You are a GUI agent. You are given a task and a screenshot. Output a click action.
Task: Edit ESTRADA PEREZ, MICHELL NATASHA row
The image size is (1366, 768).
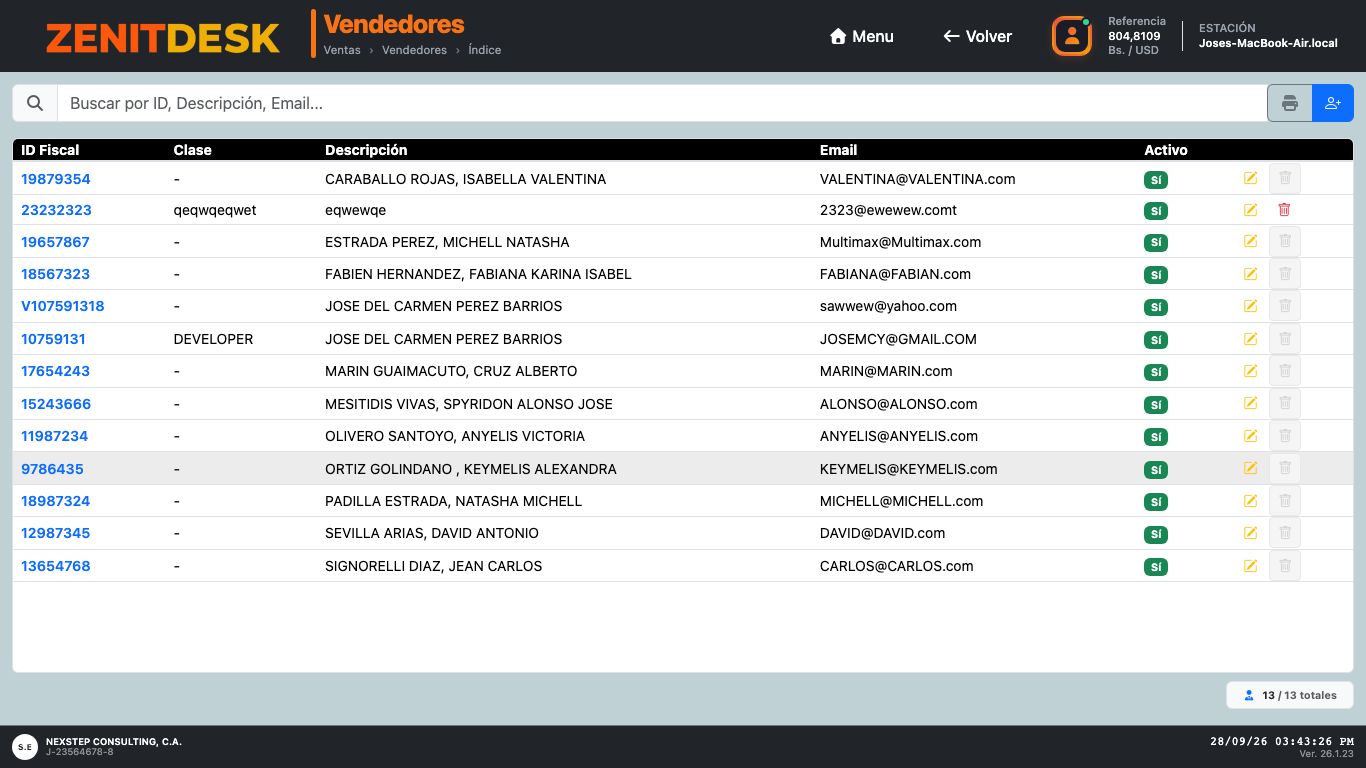tap(1250, 242)
